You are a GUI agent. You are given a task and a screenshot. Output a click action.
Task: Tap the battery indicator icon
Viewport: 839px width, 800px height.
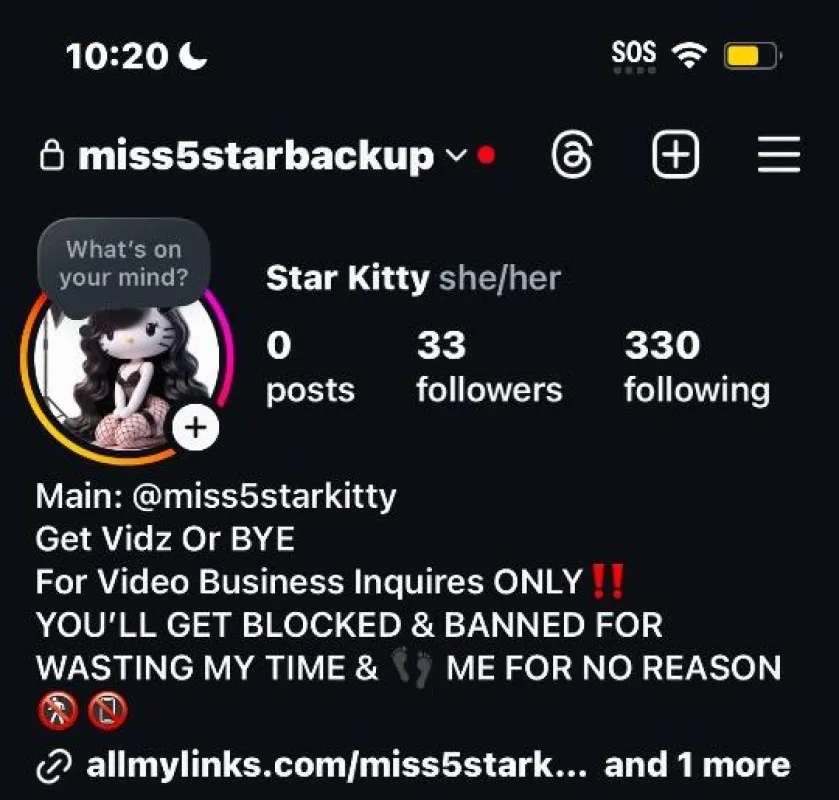coord(752,55)
